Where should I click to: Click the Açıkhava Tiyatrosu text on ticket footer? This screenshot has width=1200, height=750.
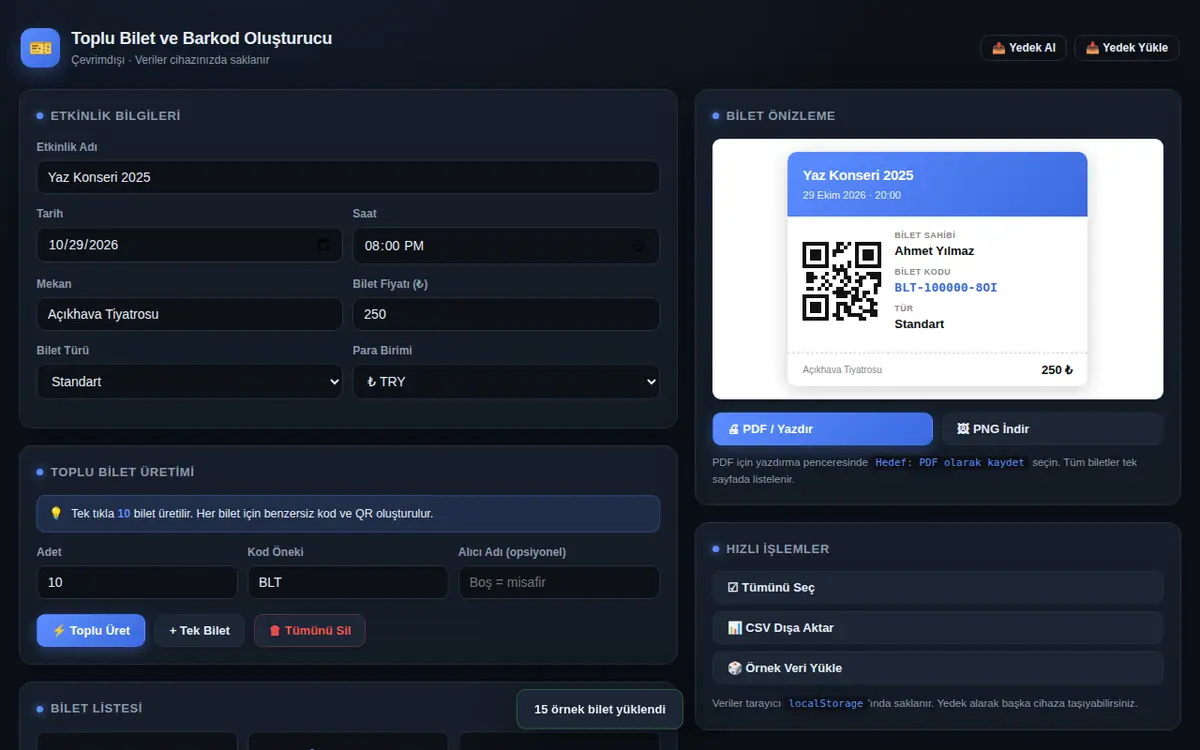click(842, 370)
